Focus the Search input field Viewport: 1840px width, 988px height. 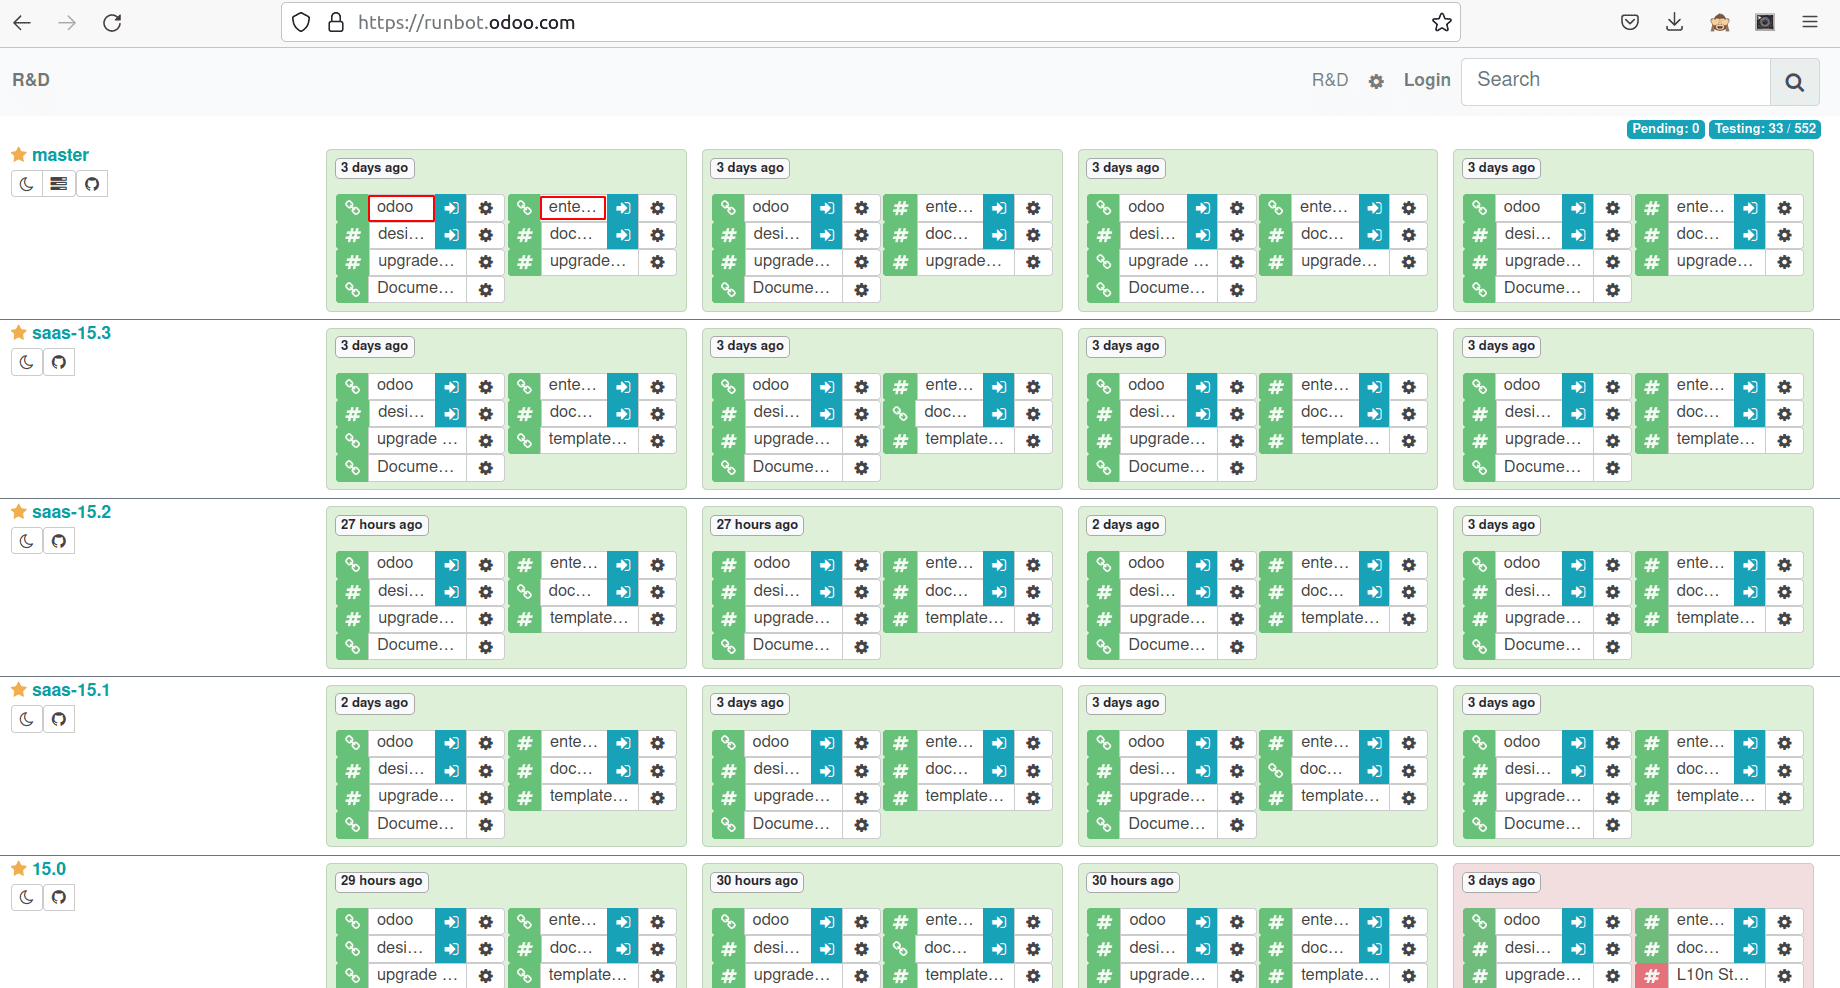pos(1616,81)
